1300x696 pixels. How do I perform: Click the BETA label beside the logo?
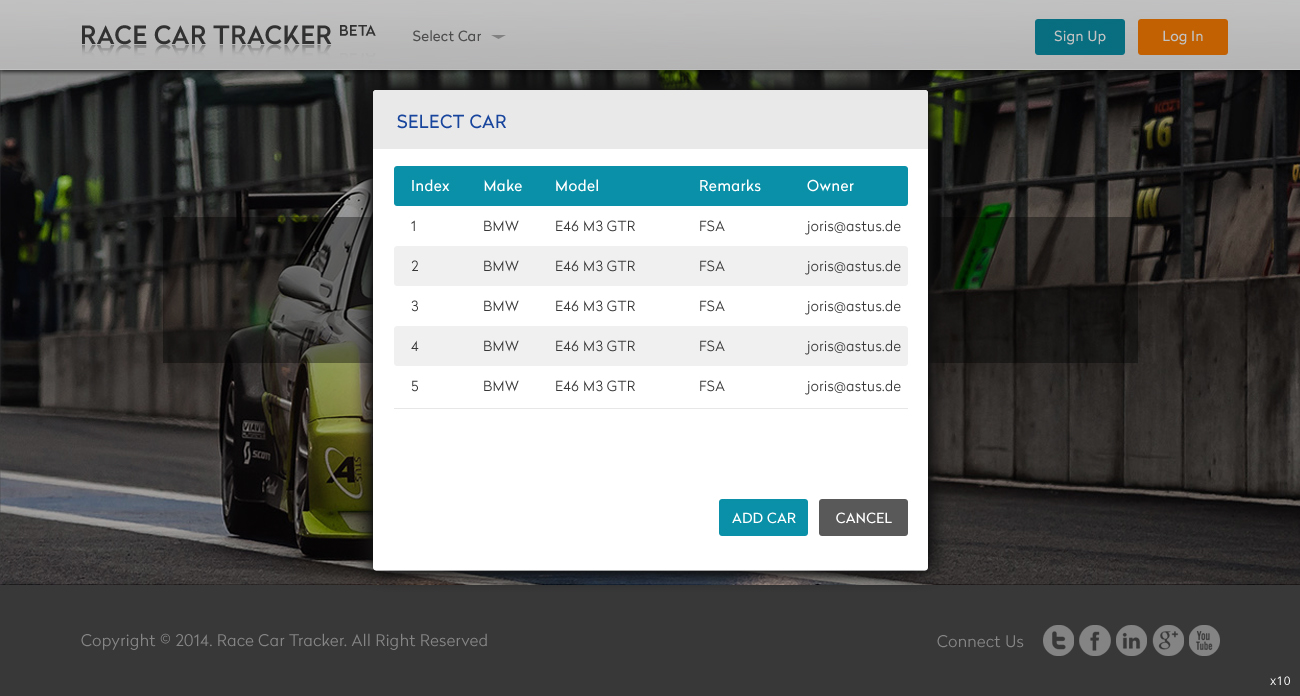357,31
